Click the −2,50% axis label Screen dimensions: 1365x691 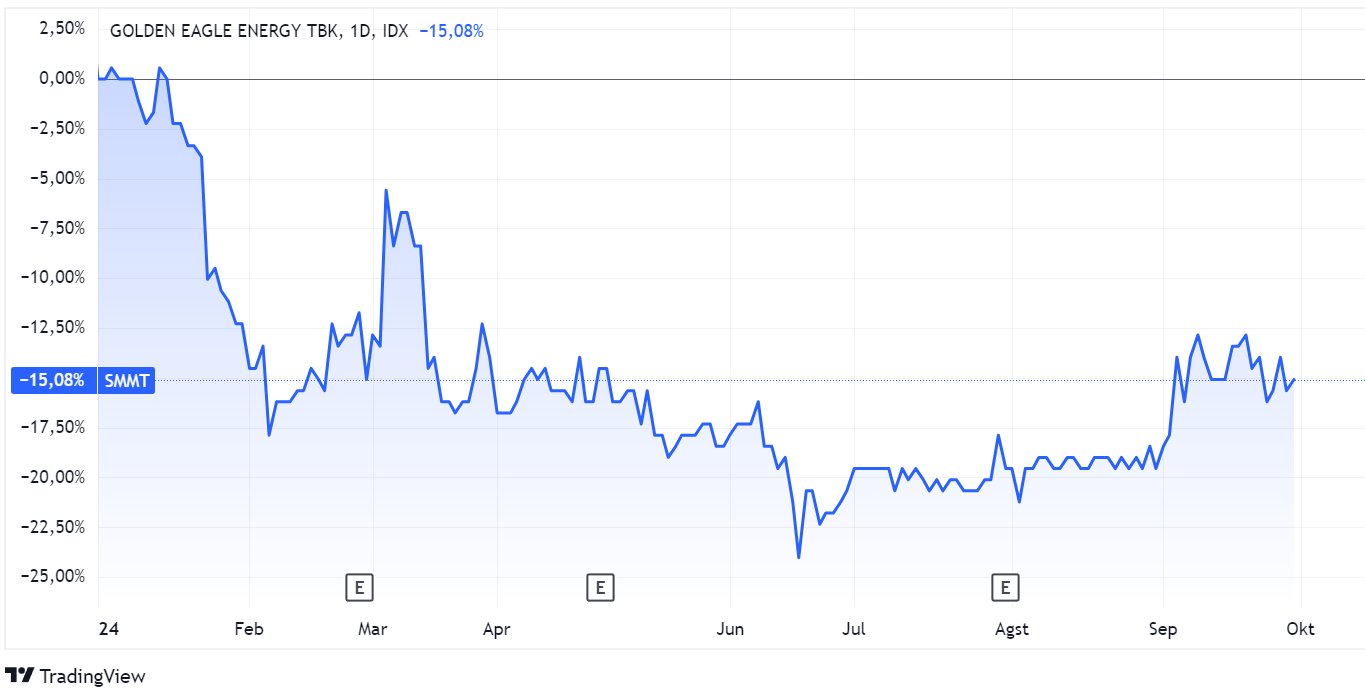point(57,128)
